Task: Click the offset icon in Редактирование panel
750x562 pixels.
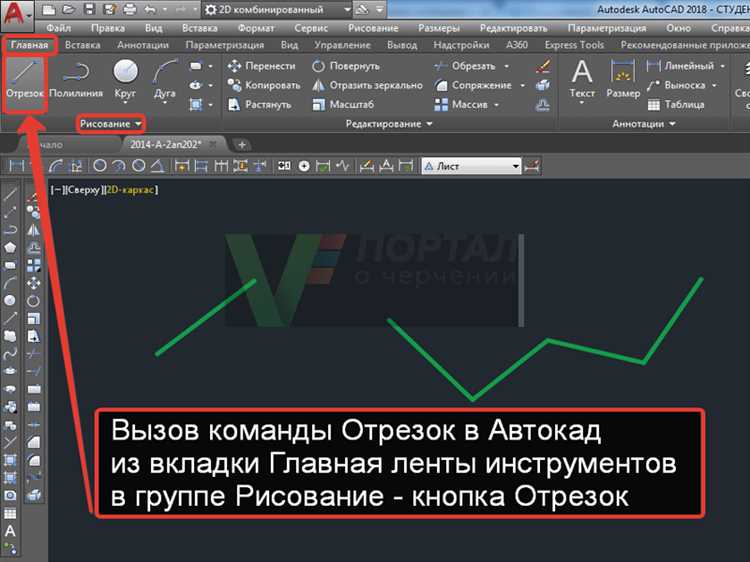Action: point(542,104)
